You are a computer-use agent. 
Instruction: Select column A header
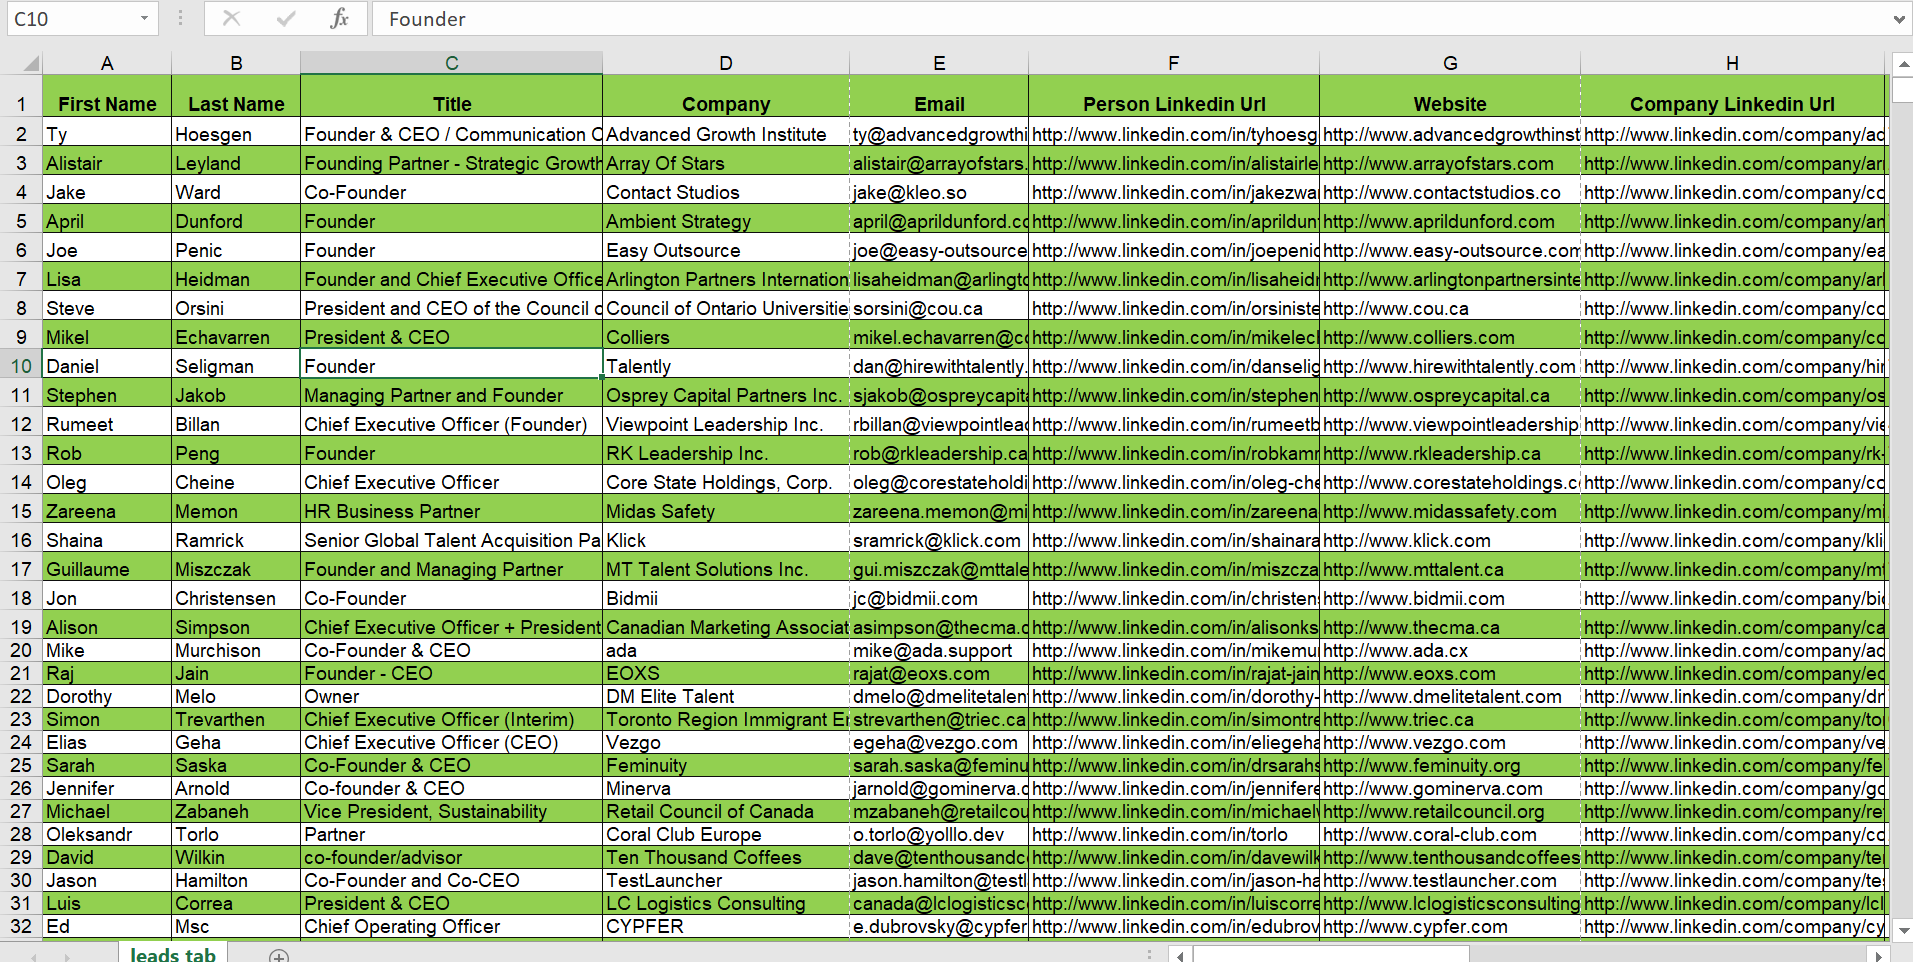click(x=107, y=63)
